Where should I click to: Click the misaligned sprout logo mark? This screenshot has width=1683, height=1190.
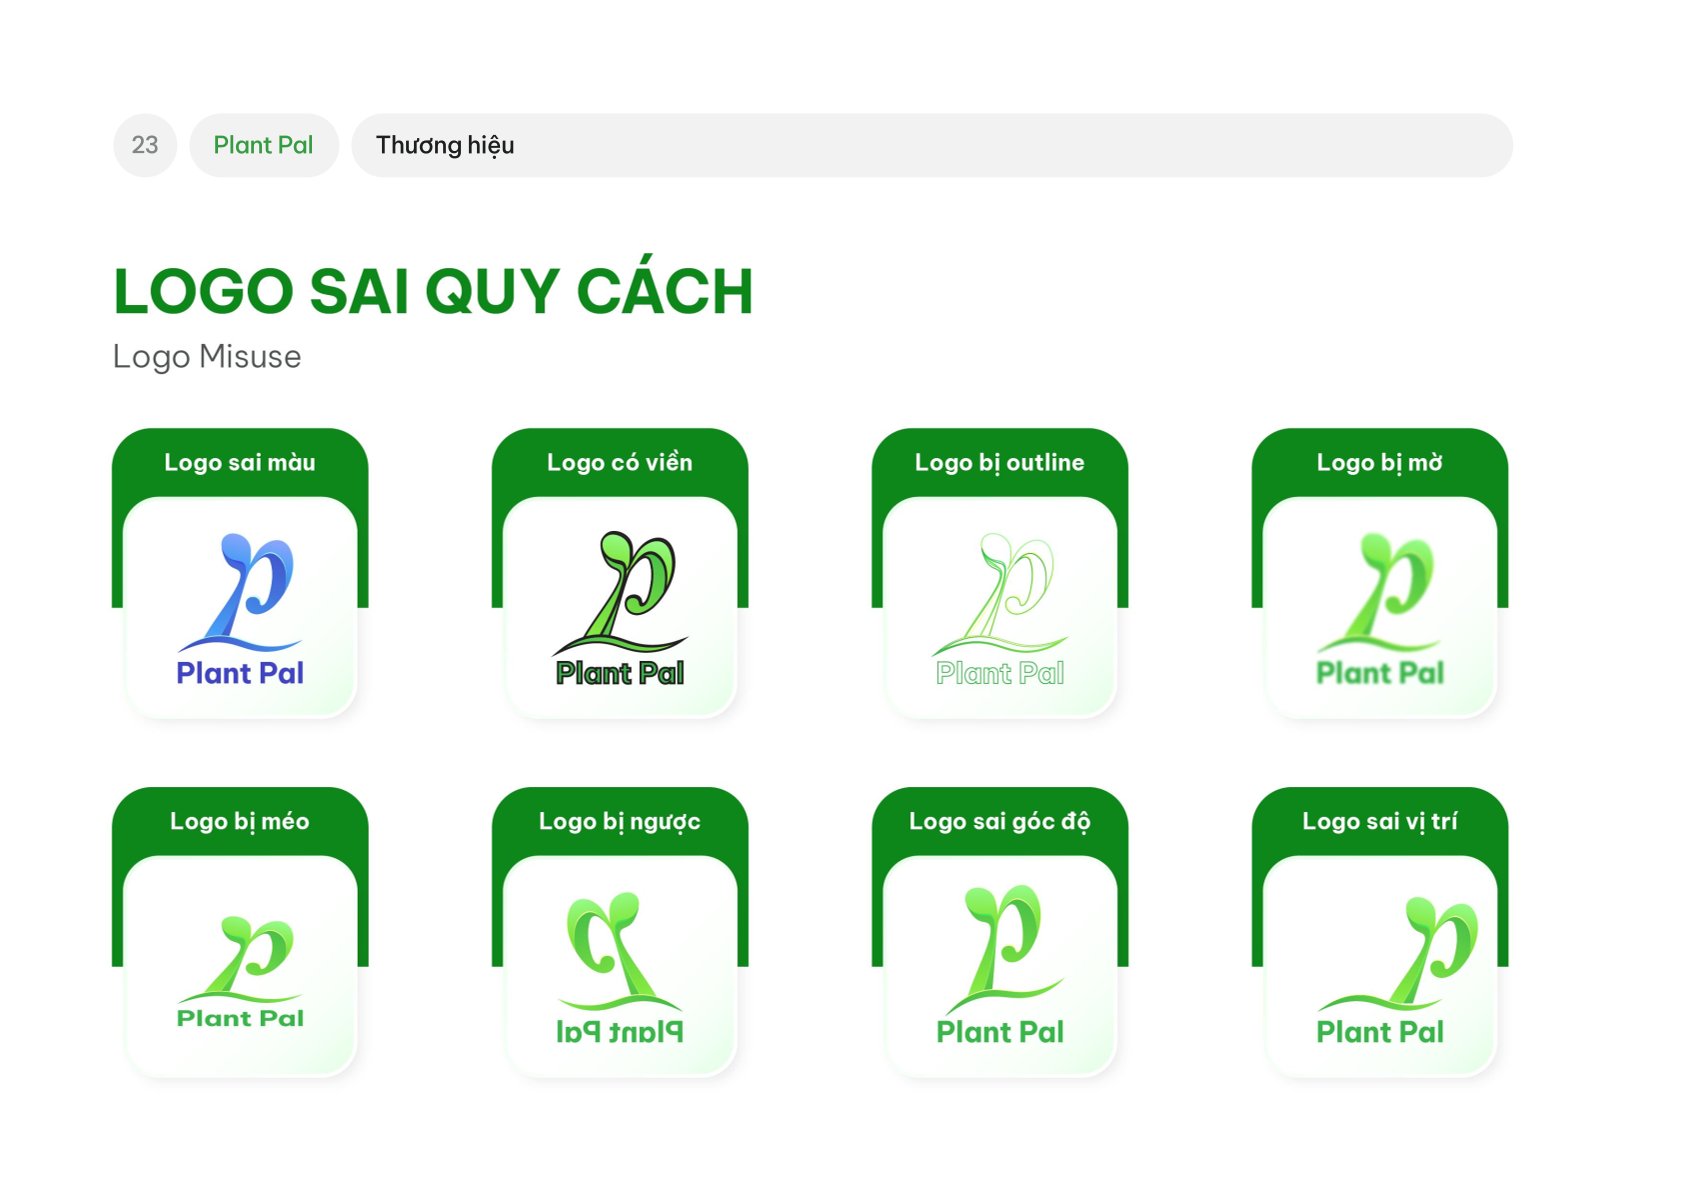click(x=1400, y=952)
